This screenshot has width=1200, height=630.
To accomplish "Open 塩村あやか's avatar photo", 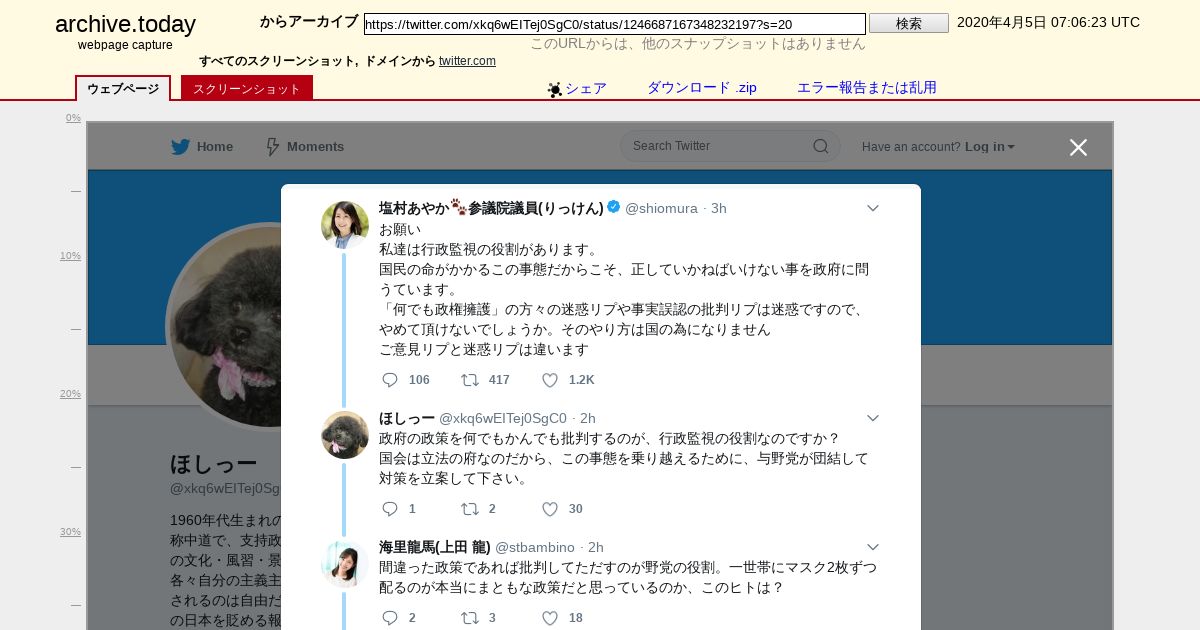I will click(345, 225).
